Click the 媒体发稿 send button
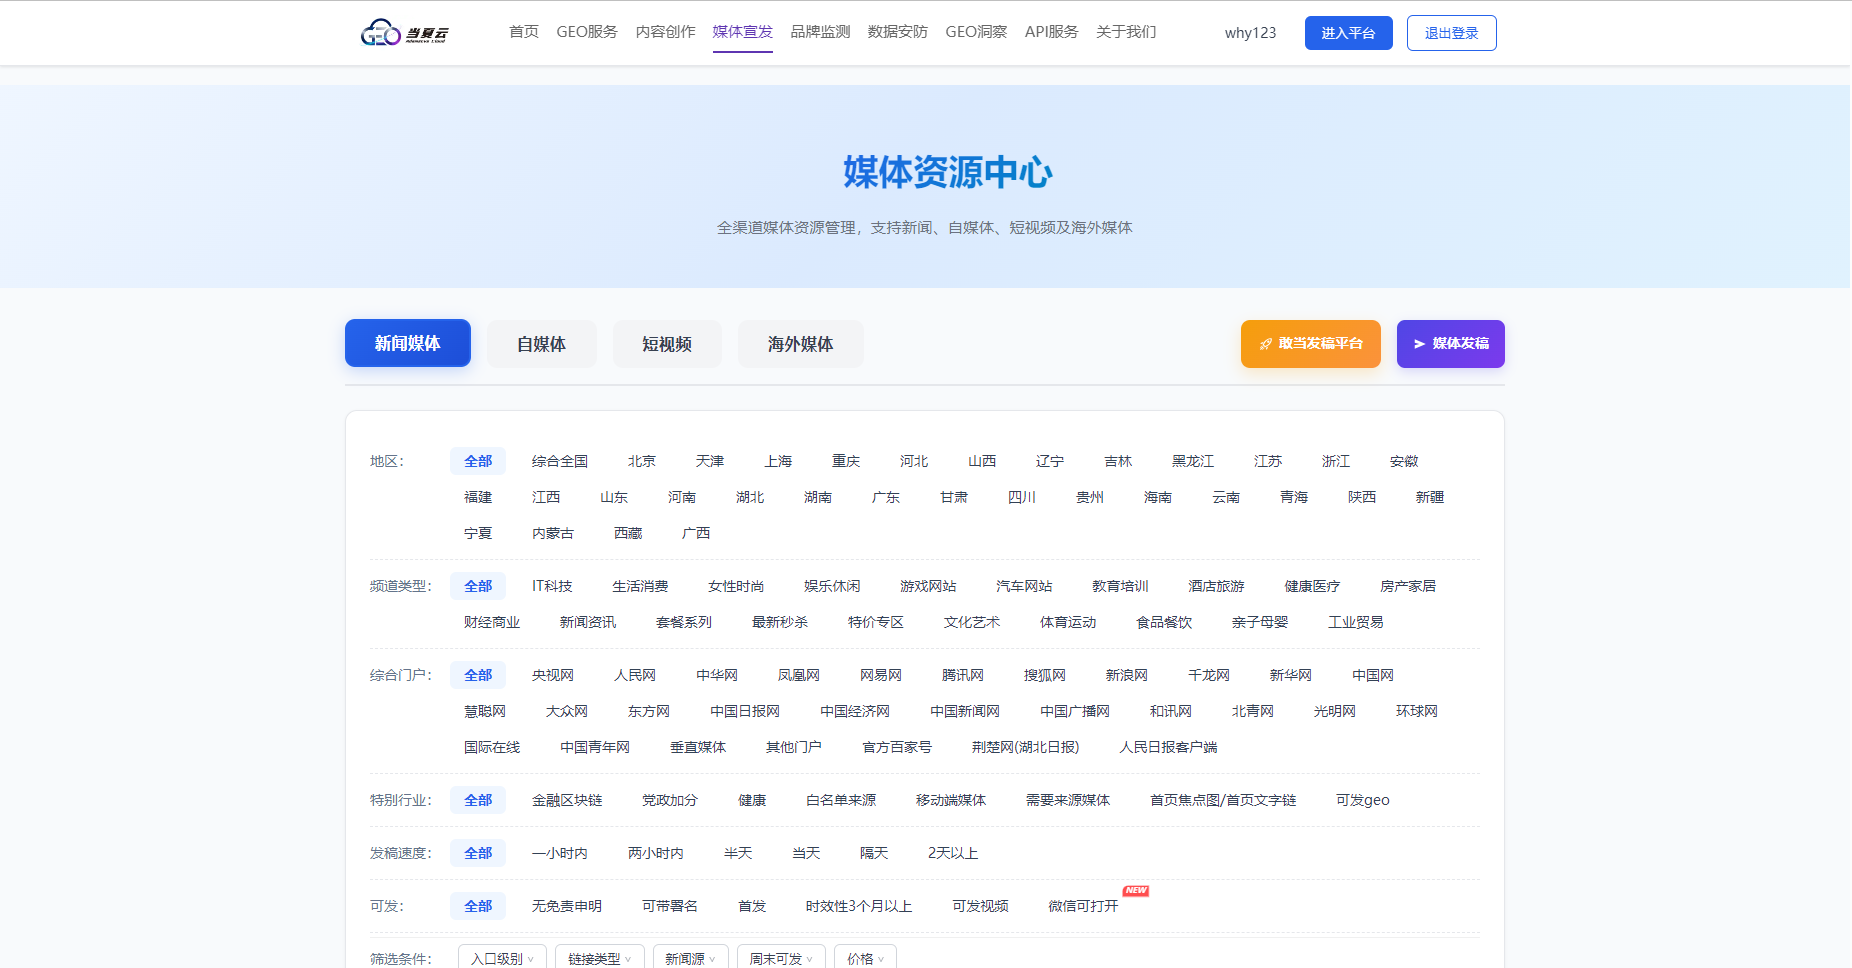1852x968 pixels. [x=1450, y=344]
